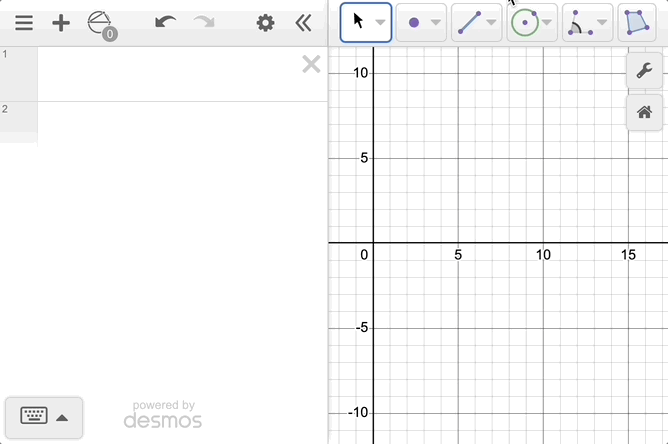Select the Point tool
The width and height of the screenshot is (668, 444).
(x=414, y=22)
